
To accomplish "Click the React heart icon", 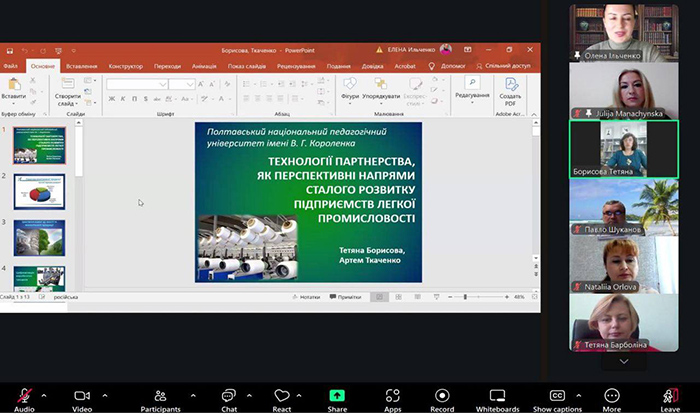I will point(282,396).
